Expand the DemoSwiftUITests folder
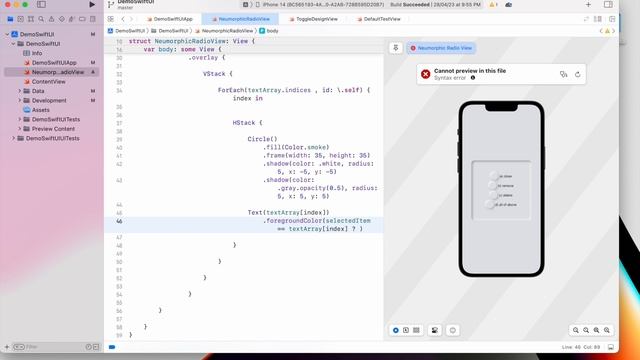 19,119
